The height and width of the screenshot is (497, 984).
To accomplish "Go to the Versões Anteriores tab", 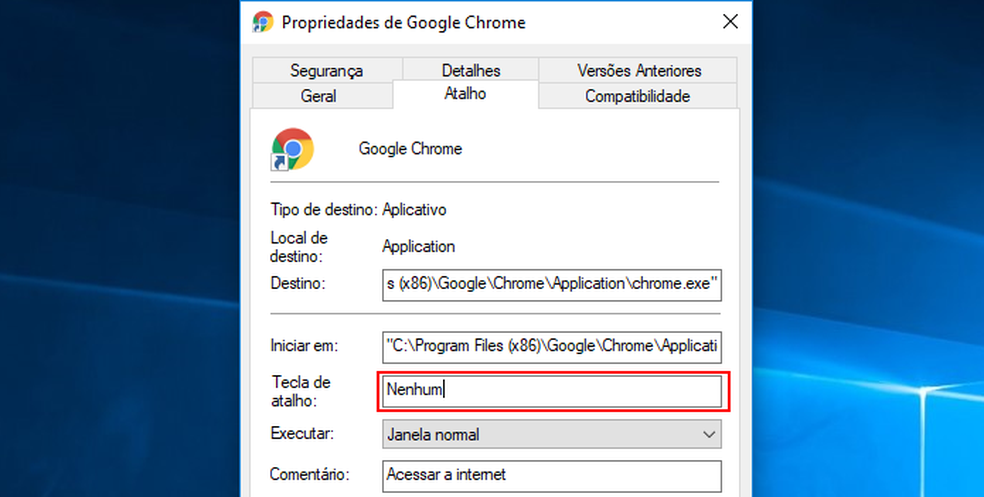I will (639, 70).
